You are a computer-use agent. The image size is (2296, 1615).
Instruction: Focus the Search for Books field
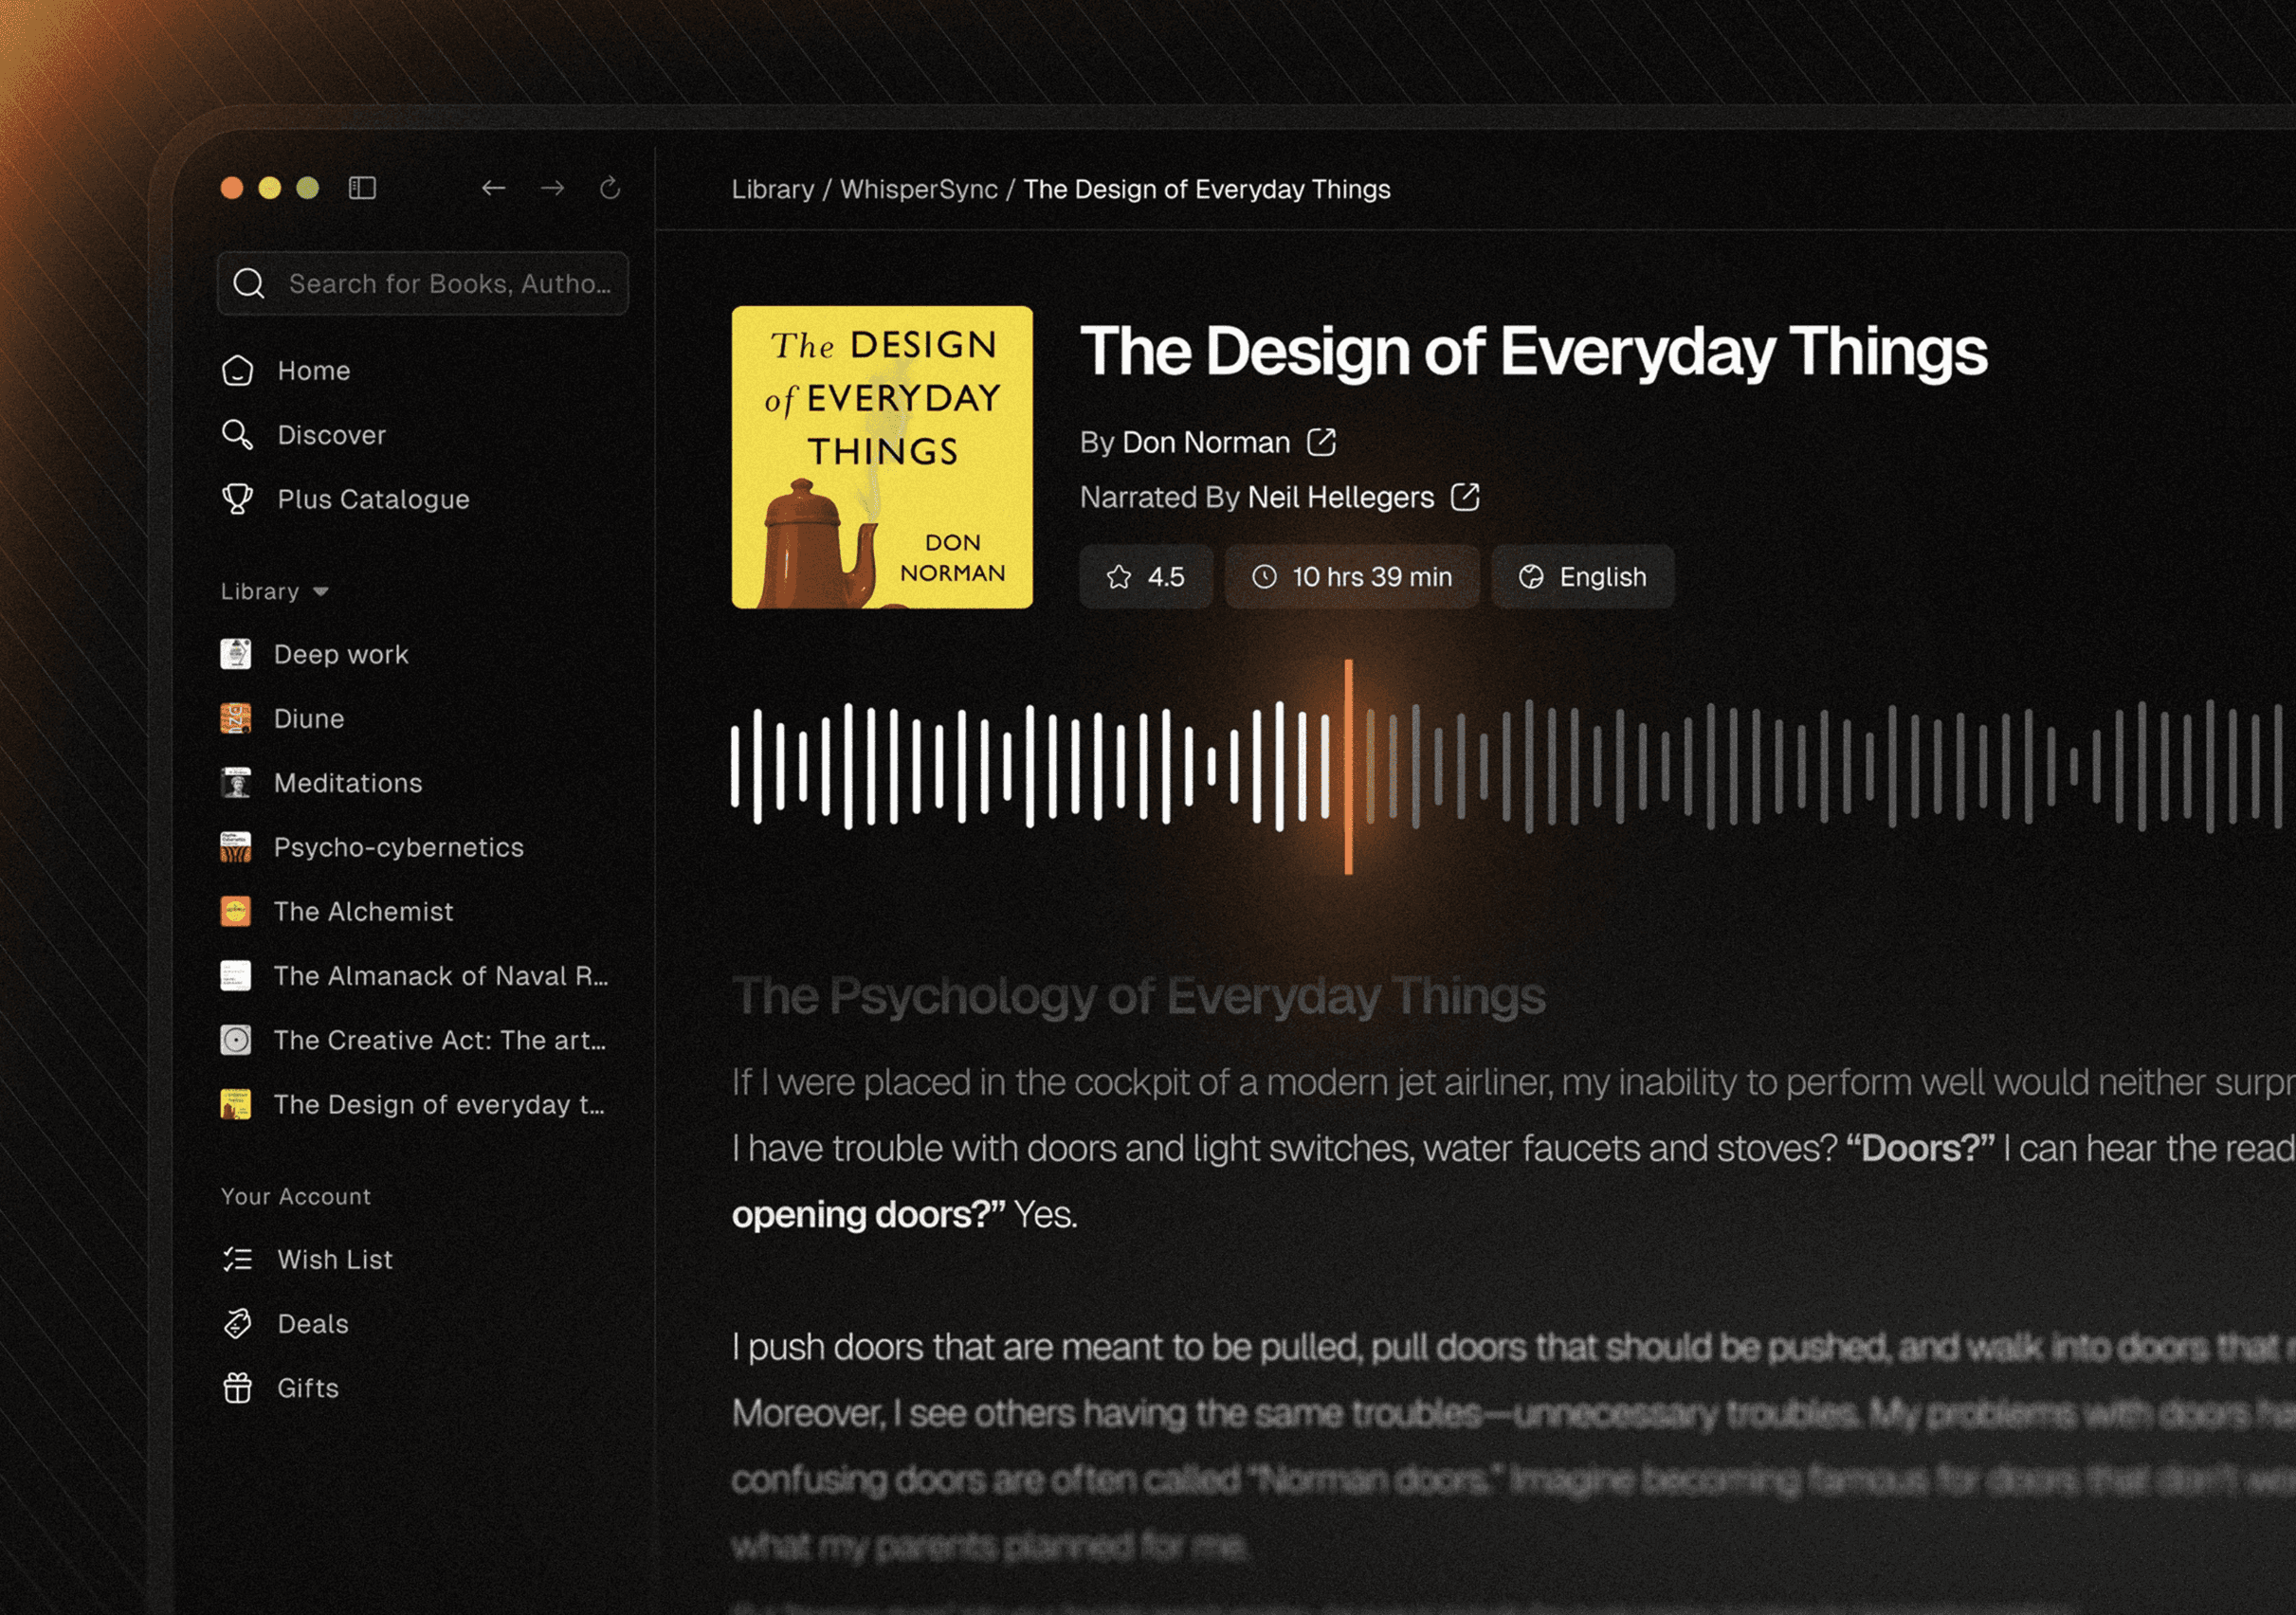448,284
